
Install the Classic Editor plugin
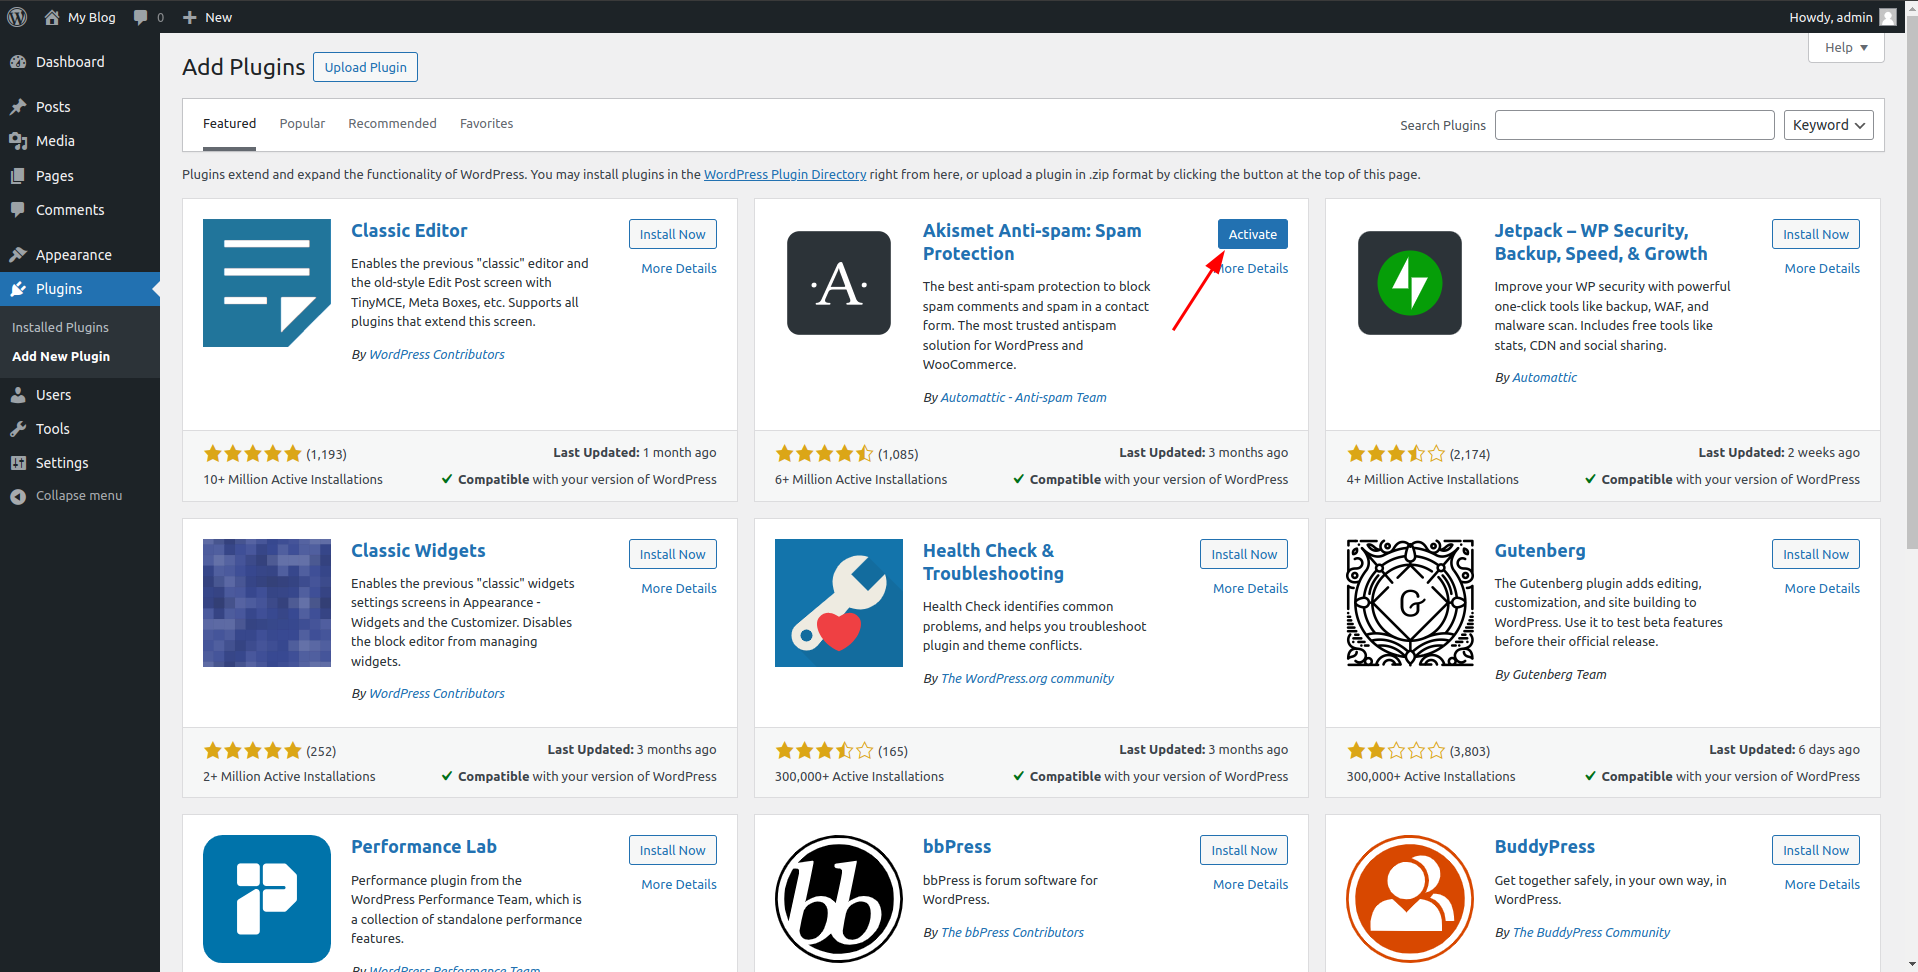(x=672, y=234)
